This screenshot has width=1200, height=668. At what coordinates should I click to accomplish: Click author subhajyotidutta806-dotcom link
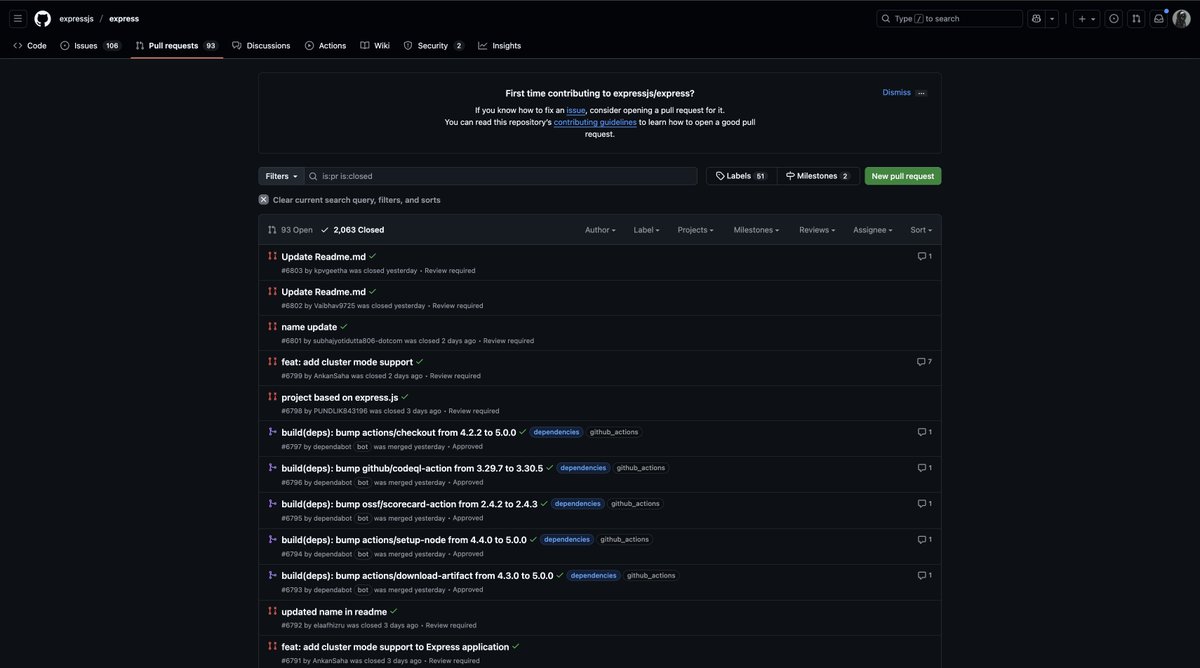tap(358, 341)
